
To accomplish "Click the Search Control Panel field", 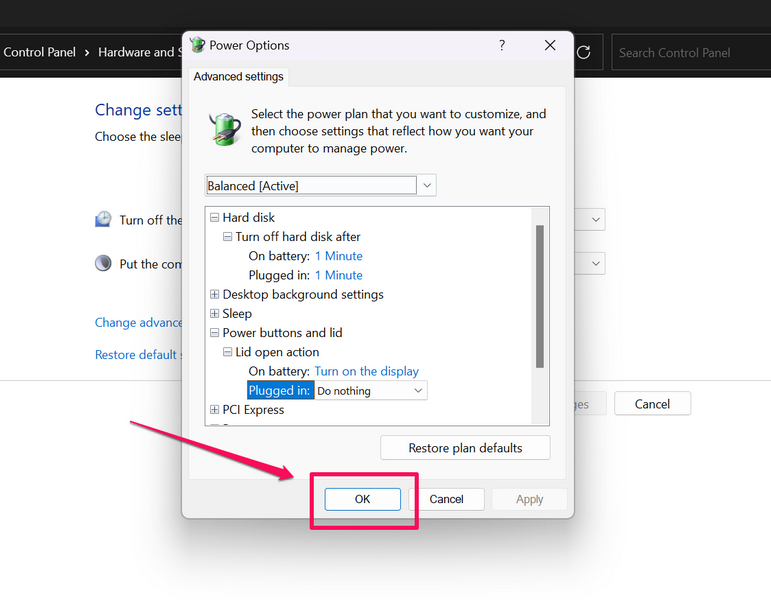I will (x=690, y=52).
